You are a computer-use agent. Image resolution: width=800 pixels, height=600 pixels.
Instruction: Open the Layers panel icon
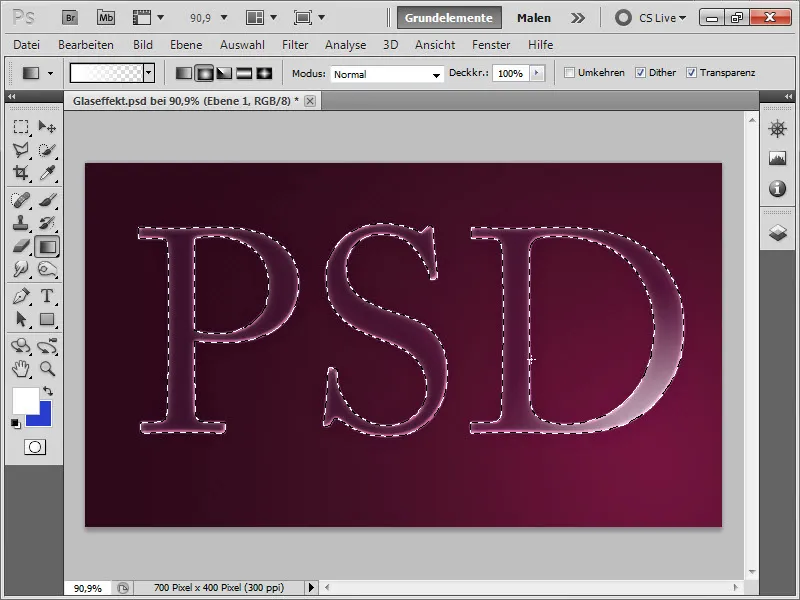point(777,233)
